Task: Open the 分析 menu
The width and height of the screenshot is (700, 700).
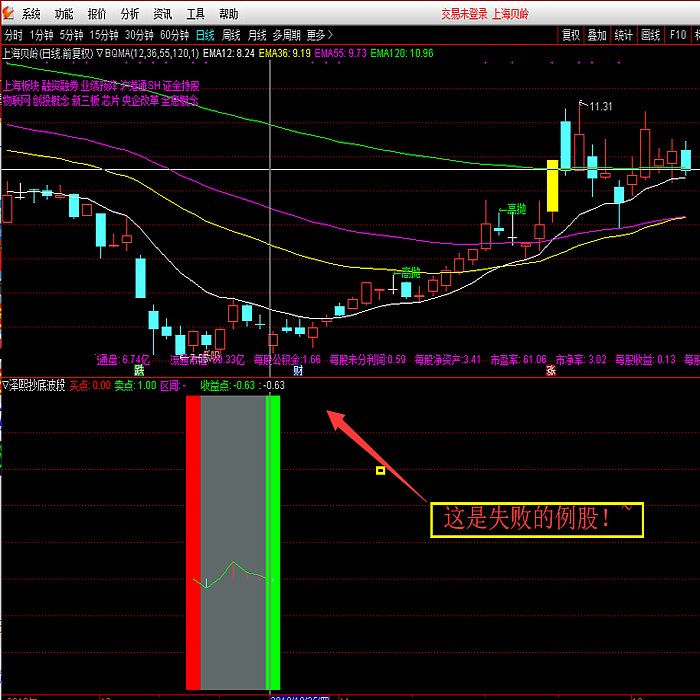Action: [130, 14]
